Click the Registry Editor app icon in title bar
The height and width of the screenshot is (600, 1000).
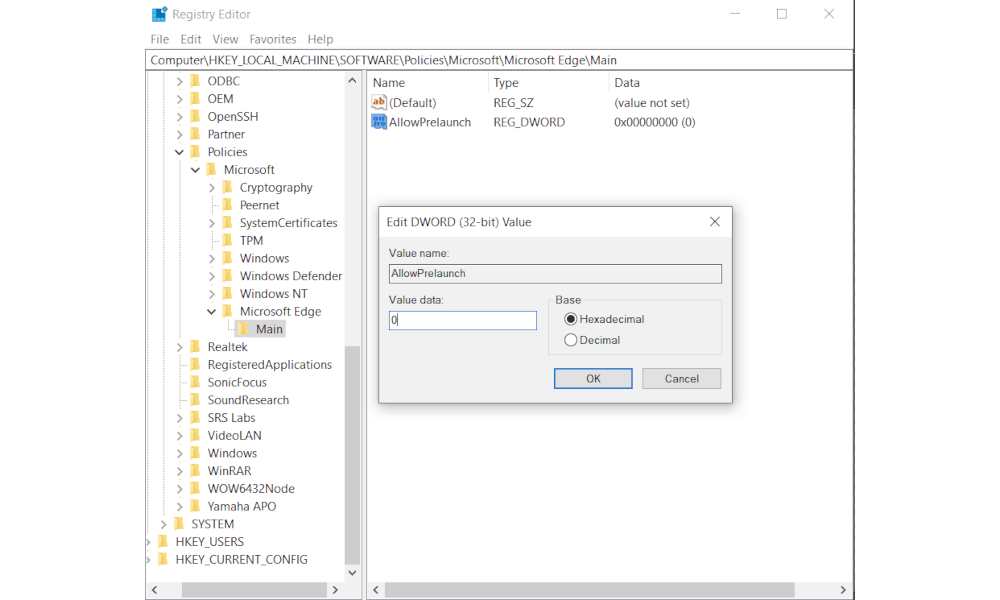(159, 14)
